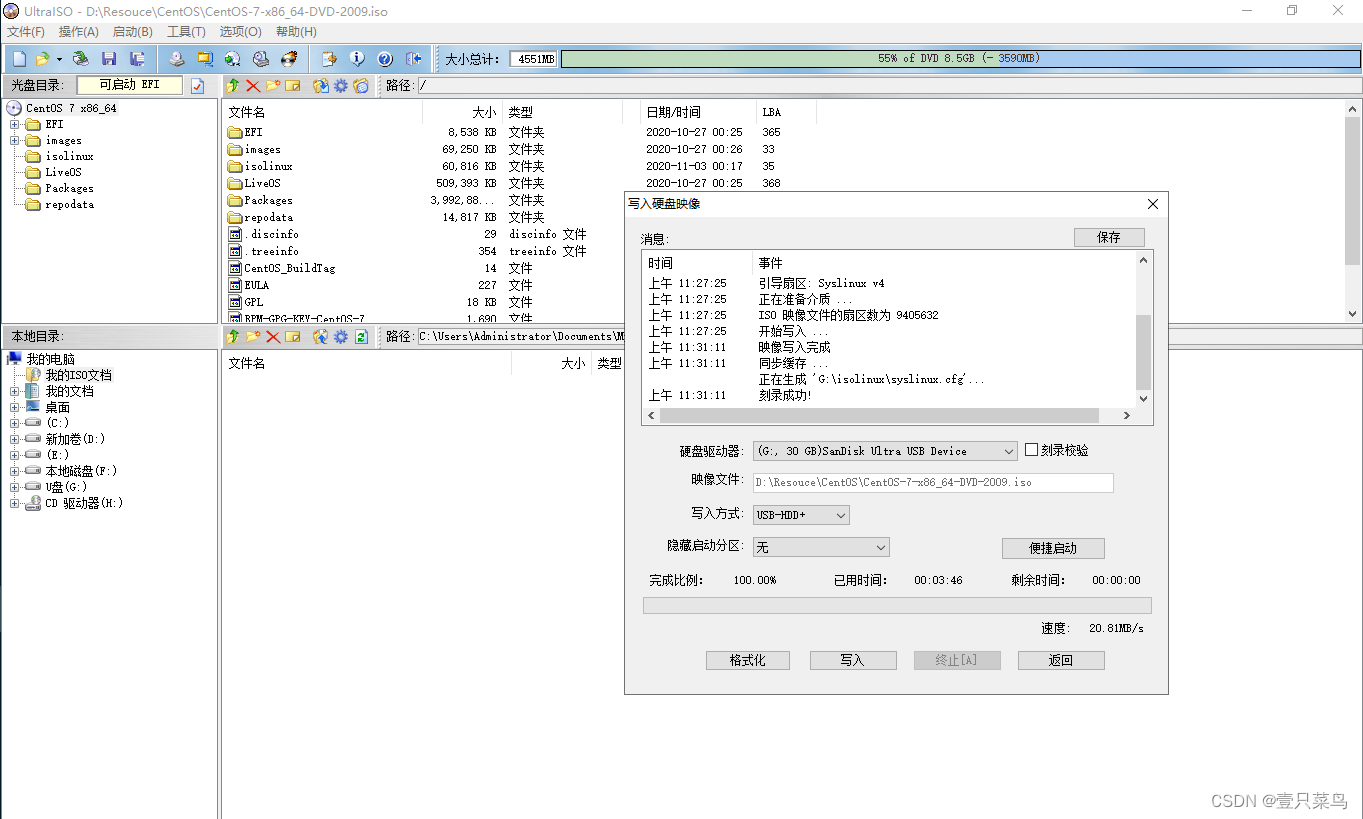
Task: Click the 返回 return button
Action: point(1061,661)
